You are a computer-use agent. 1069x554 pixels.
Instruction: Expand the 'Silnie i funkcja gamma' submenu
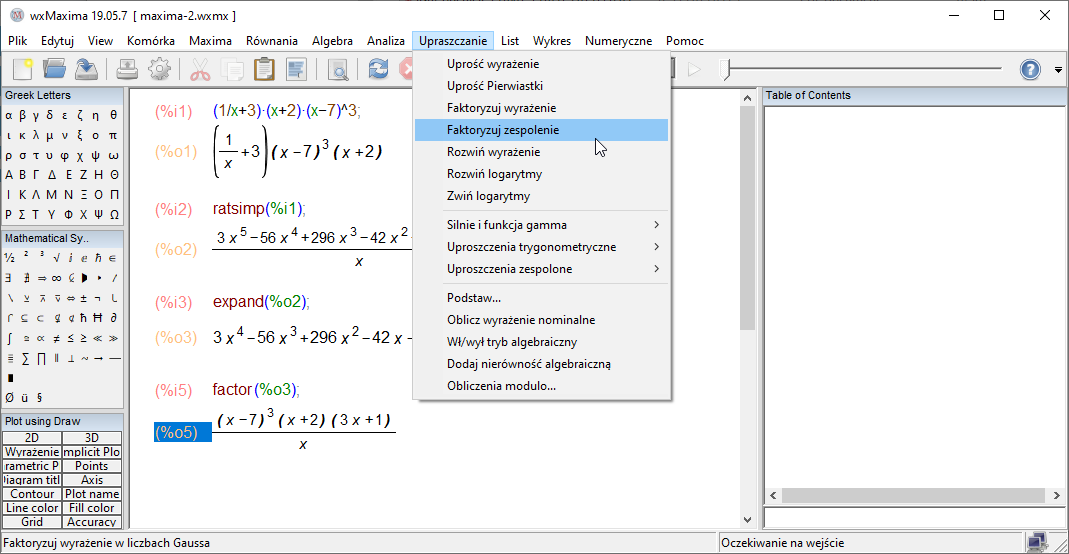[540, 225]
